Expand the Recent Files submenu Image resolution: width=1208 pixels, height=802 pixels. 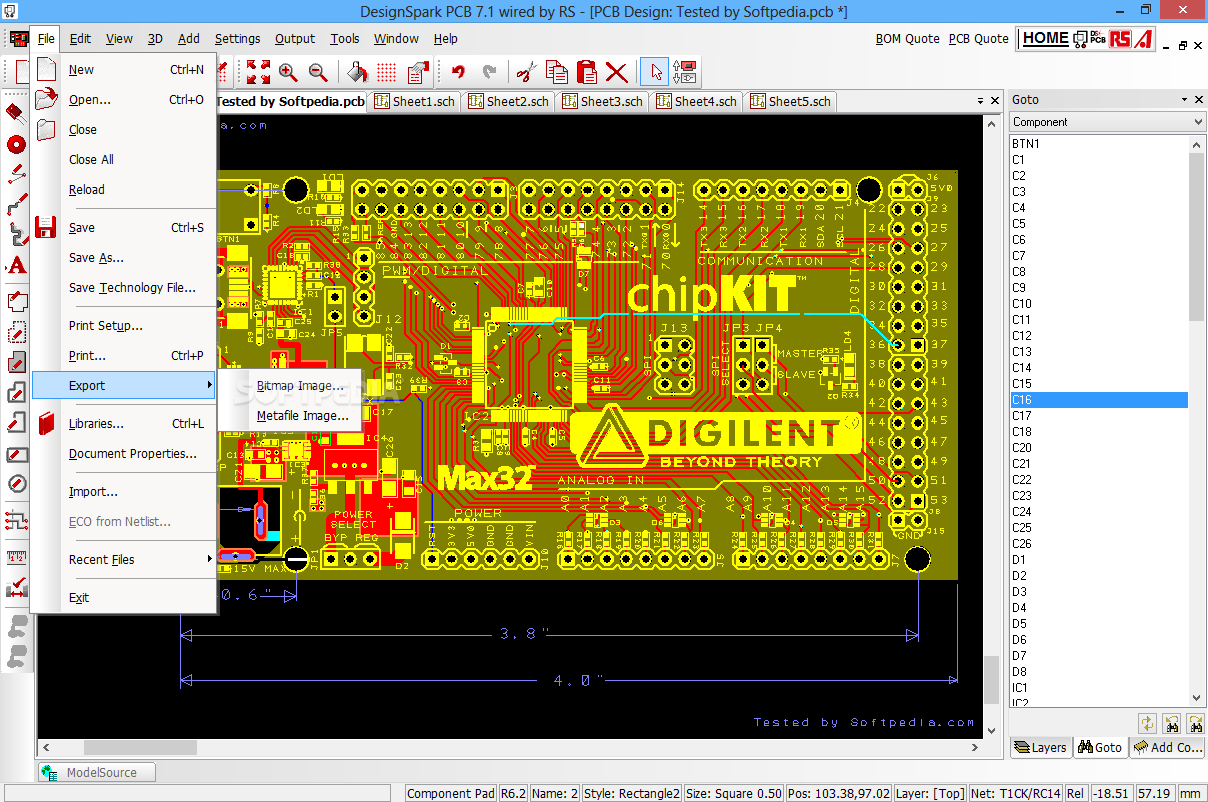123,560
